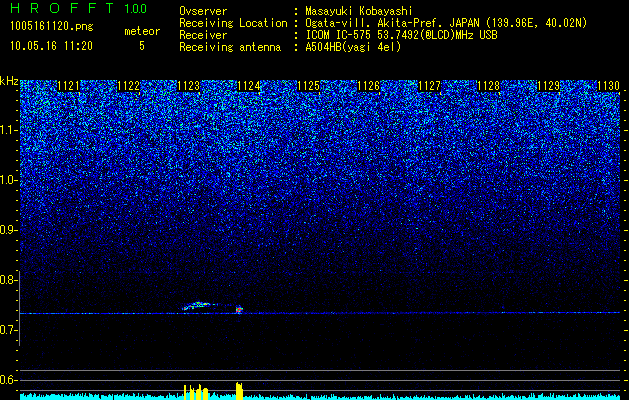Click the 1.1 kHz axis label
Image resolution: width=629 pixels, height=400 pixels.
coord(9,130)
